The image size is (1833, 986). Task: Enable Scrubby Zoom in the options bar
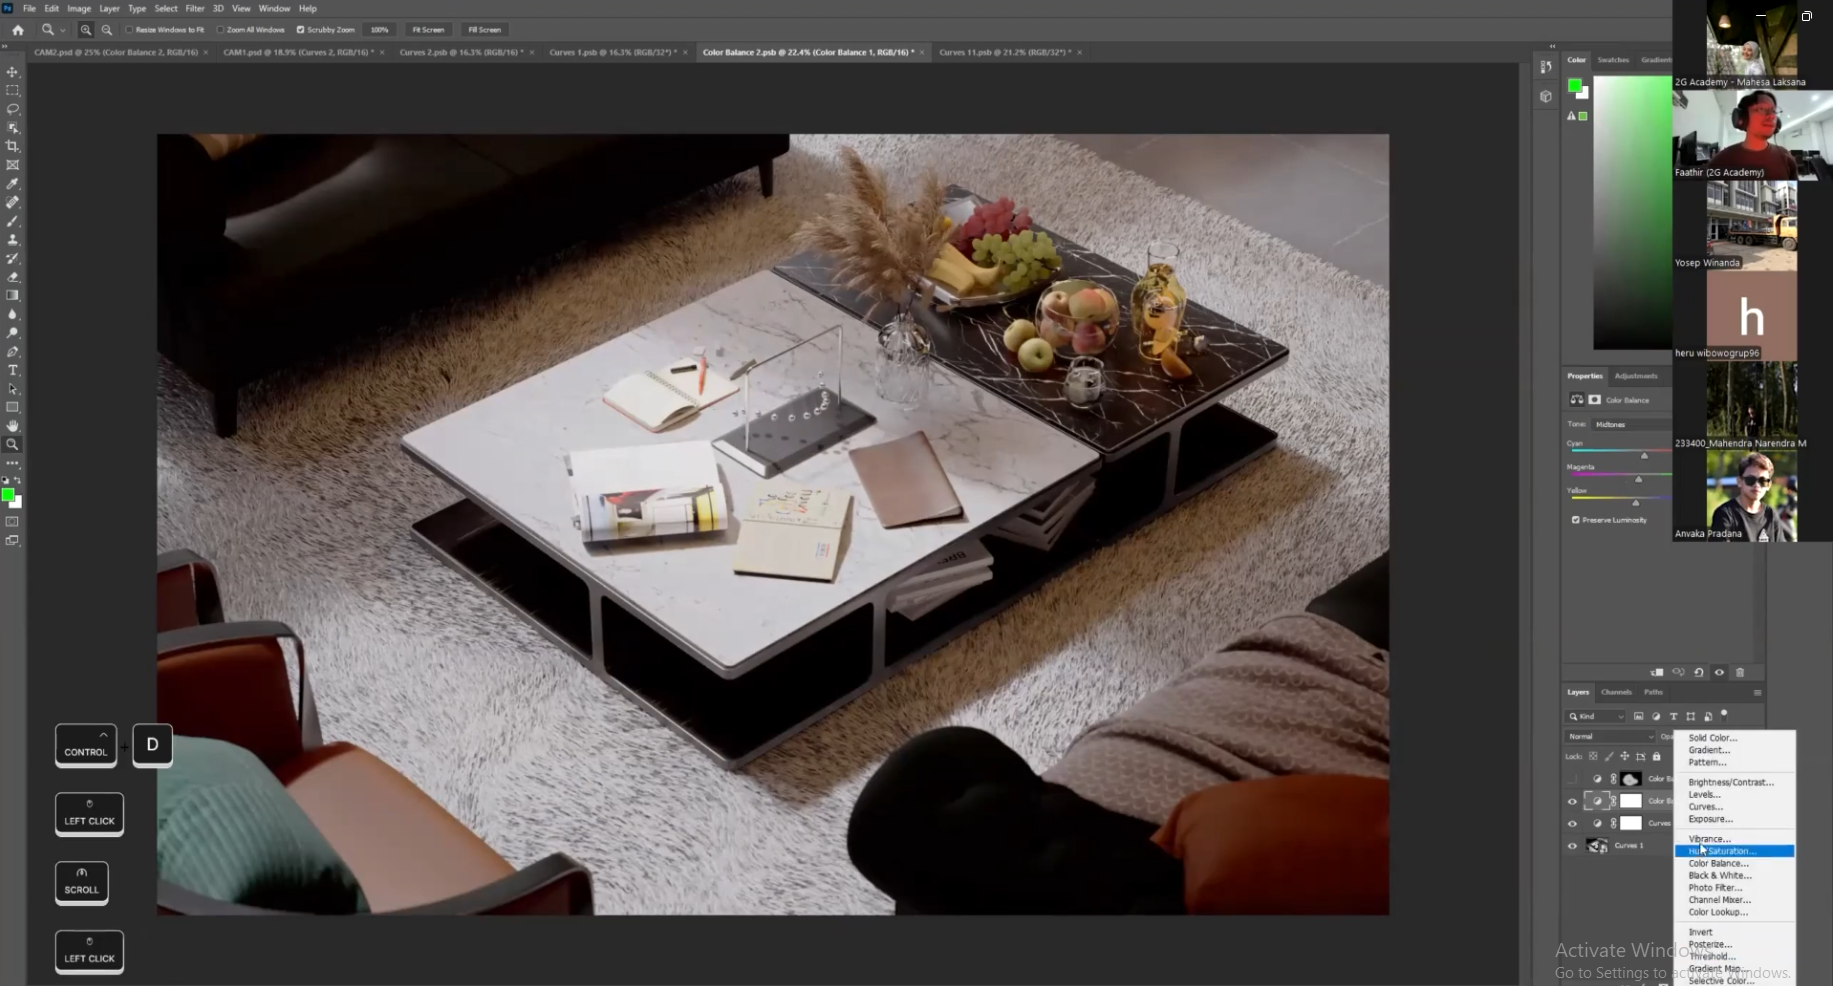pyautogui.click(x=301, y=29)
